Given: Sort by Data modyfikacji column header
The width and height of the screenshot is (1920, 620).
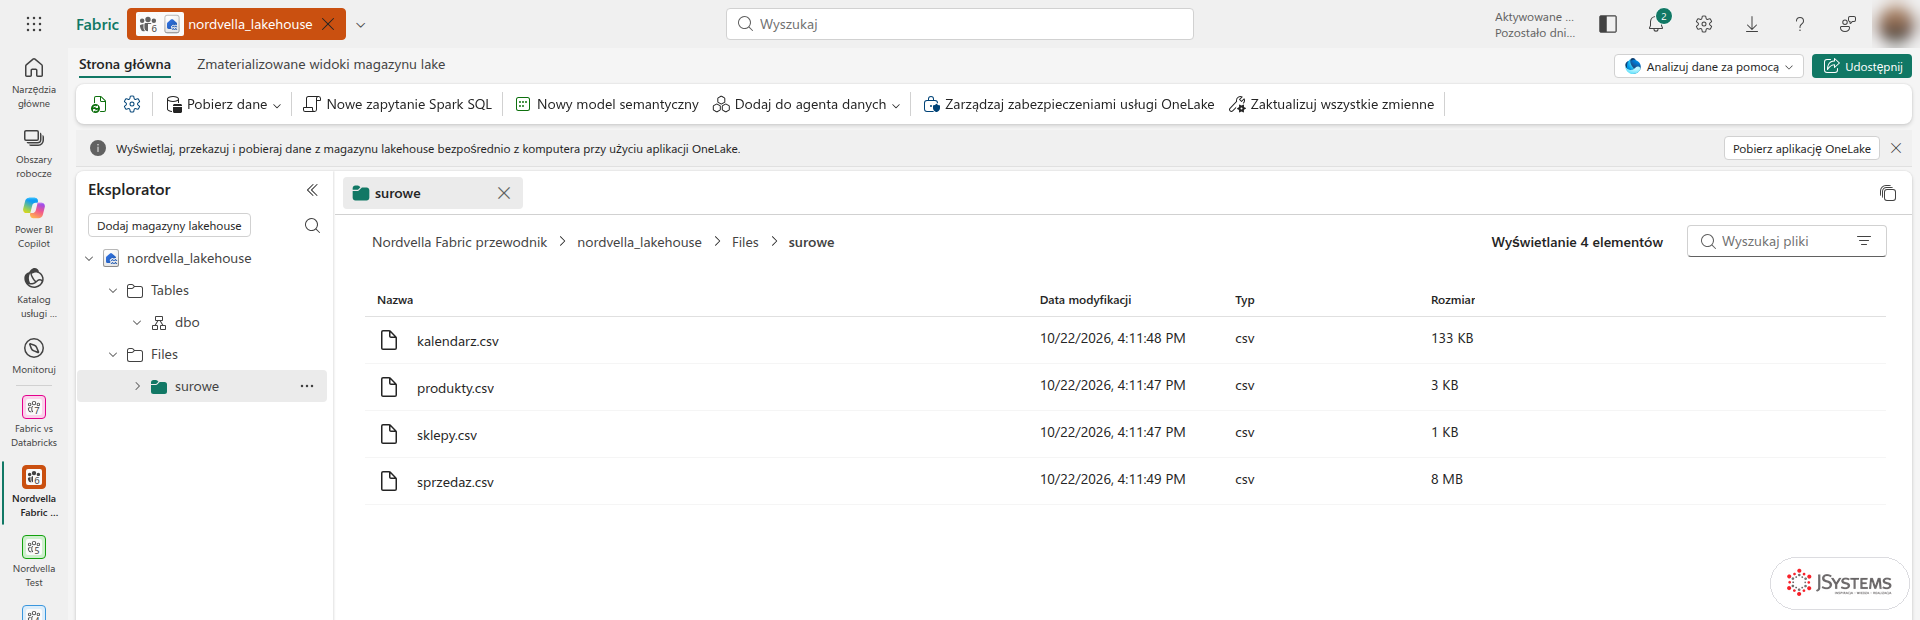Looking at the screenshot, I should 1085,300.
